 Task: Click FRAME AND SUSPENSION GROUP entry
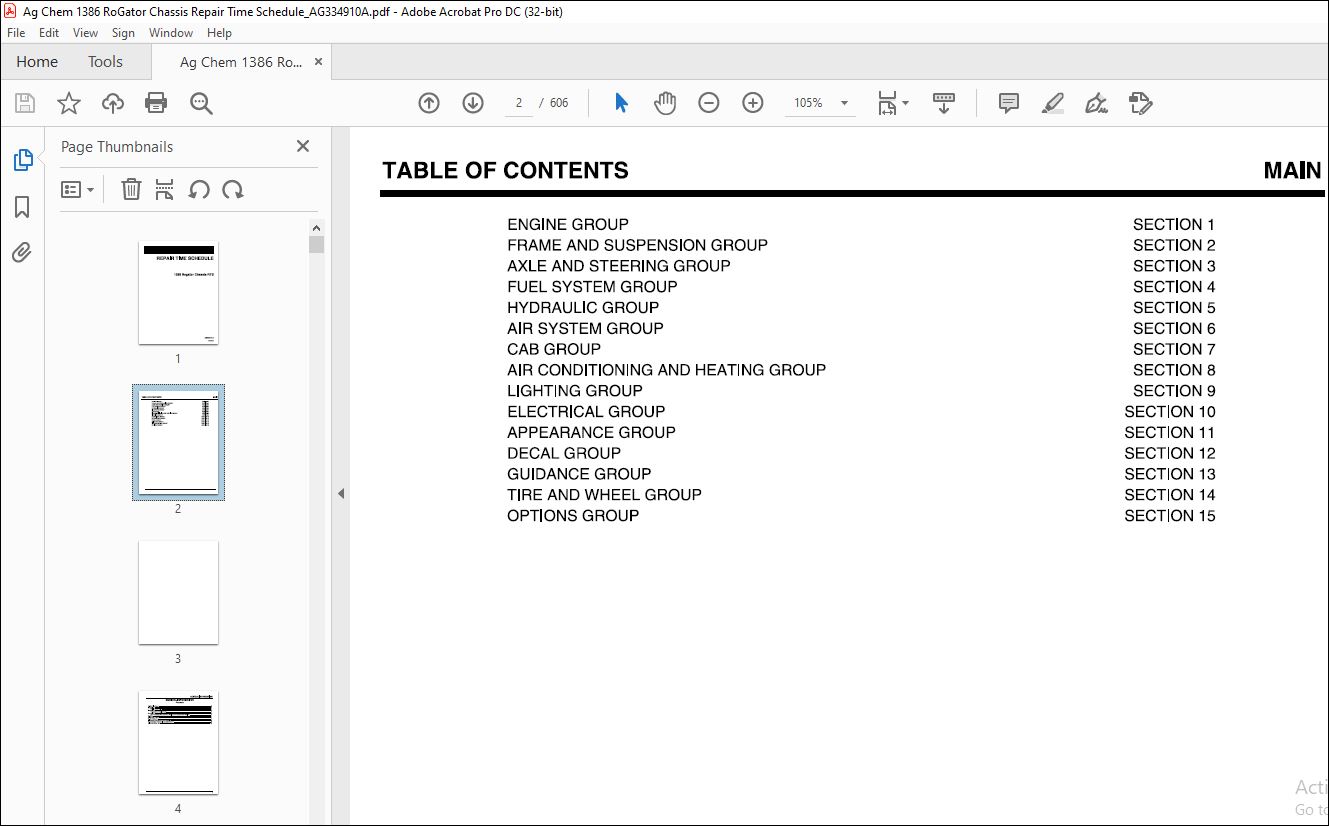(637, 245)
